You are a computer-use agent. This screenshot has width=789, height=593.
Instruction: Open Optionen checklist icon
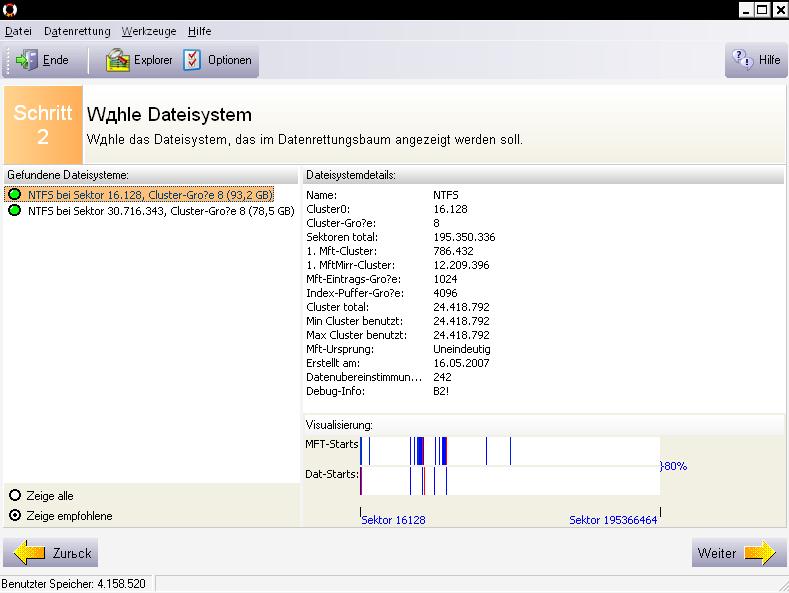[192, 60]
